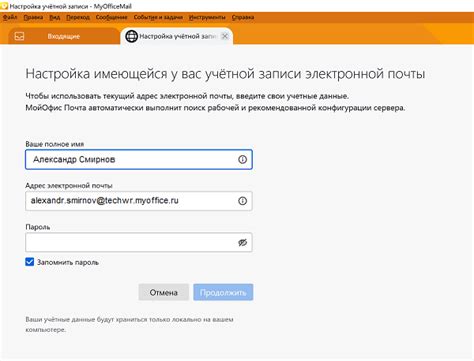This screenshot has width=474, height=361.
Task: Click the inbox tray icon
Action: (19, 36)
